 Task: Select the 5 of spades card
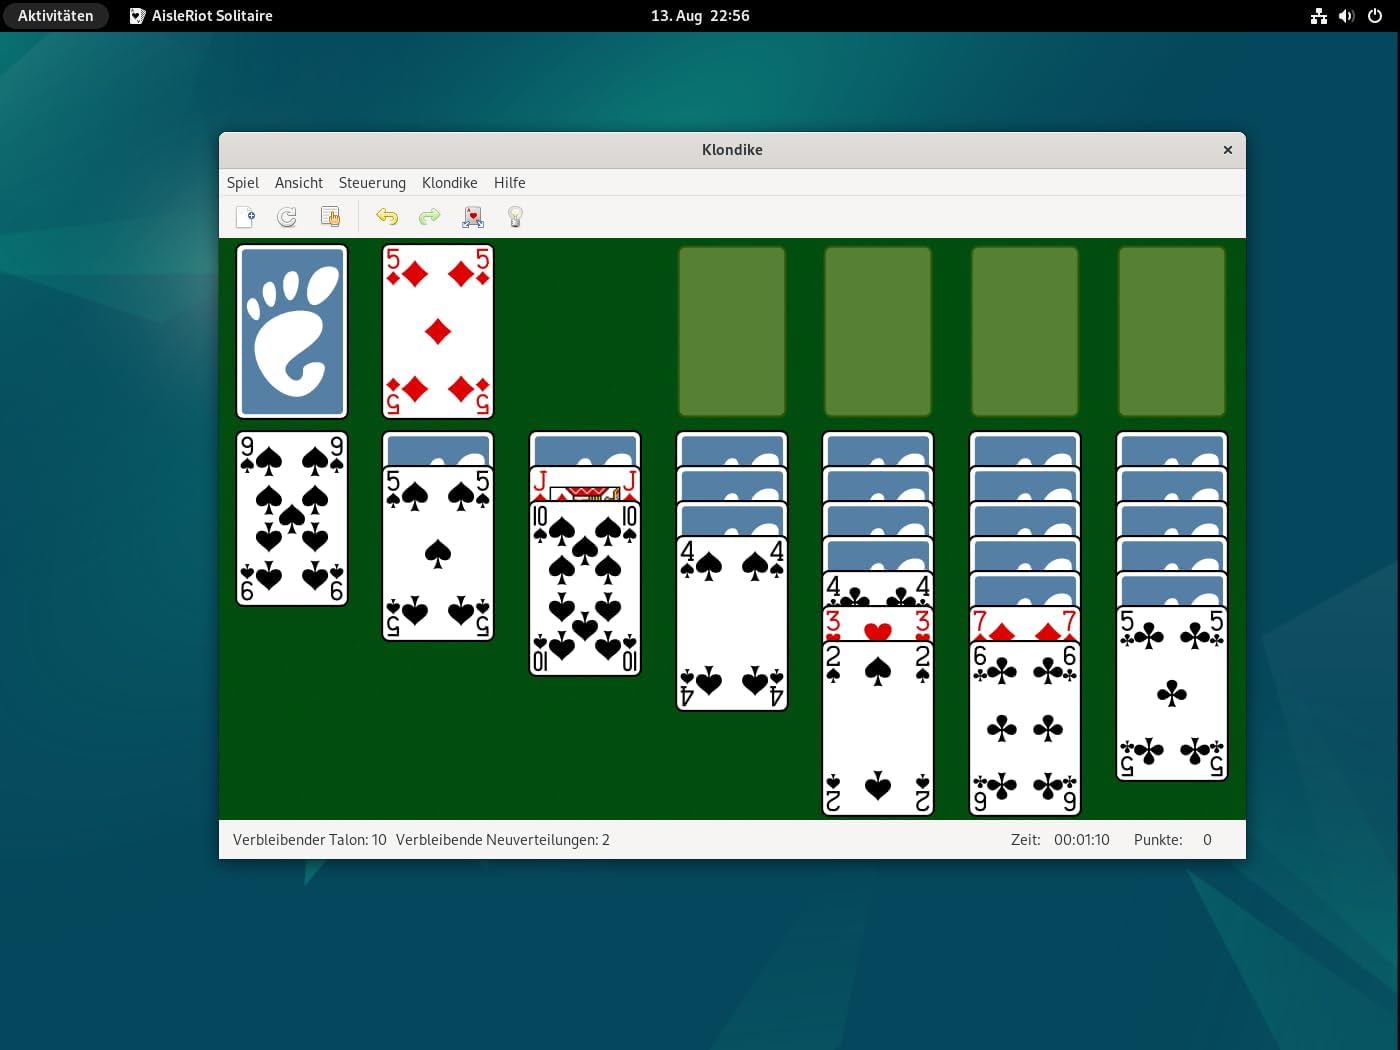tap(438, 554)
